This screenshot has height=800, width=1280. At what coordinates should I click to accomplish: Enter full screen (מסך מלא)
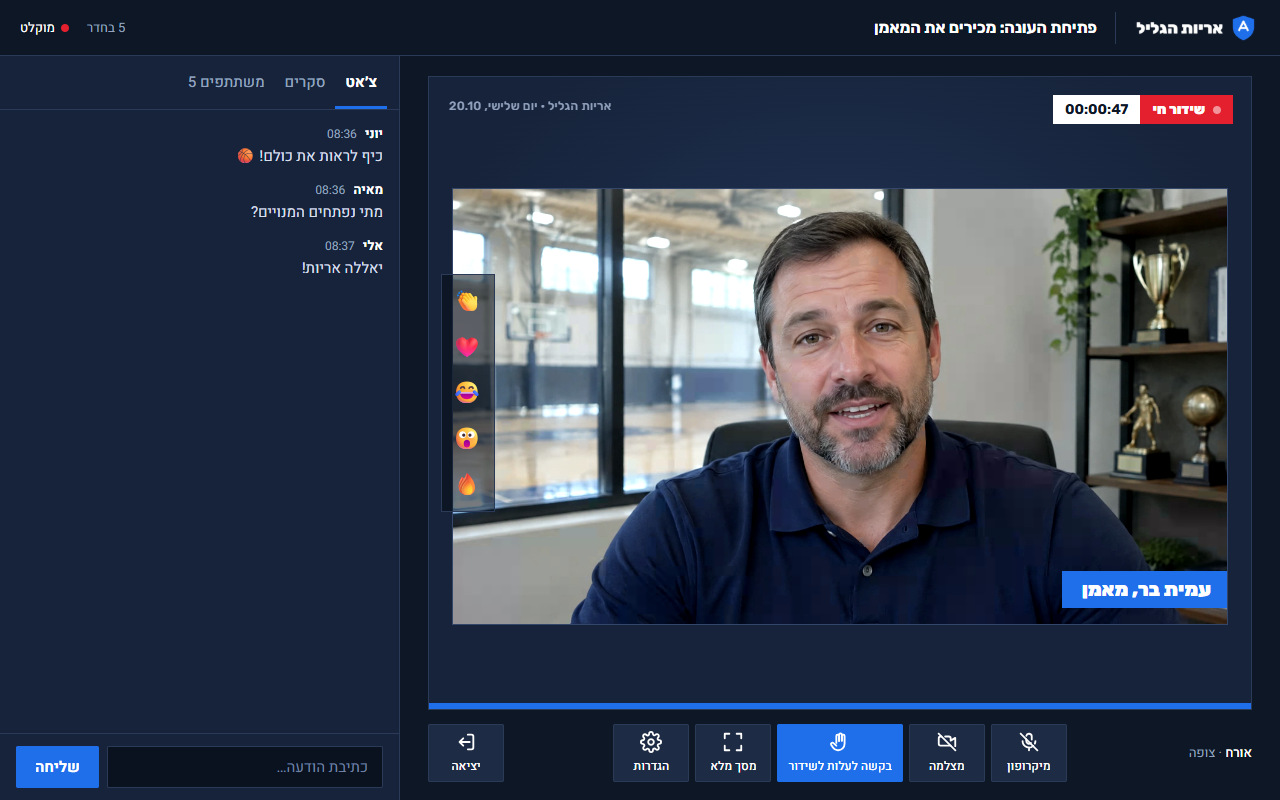(x=733, y=753)
